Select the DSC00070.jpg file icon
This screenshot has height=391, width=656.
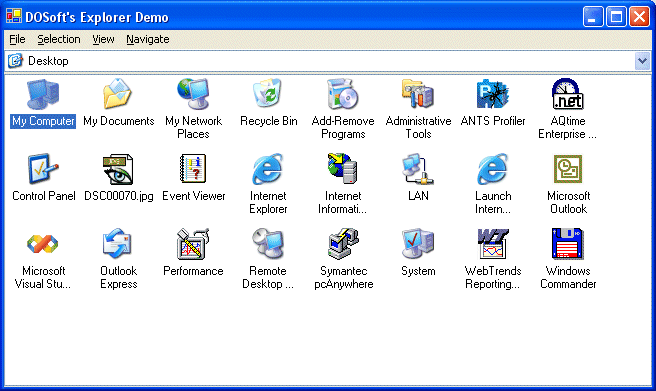pos(118,169)
